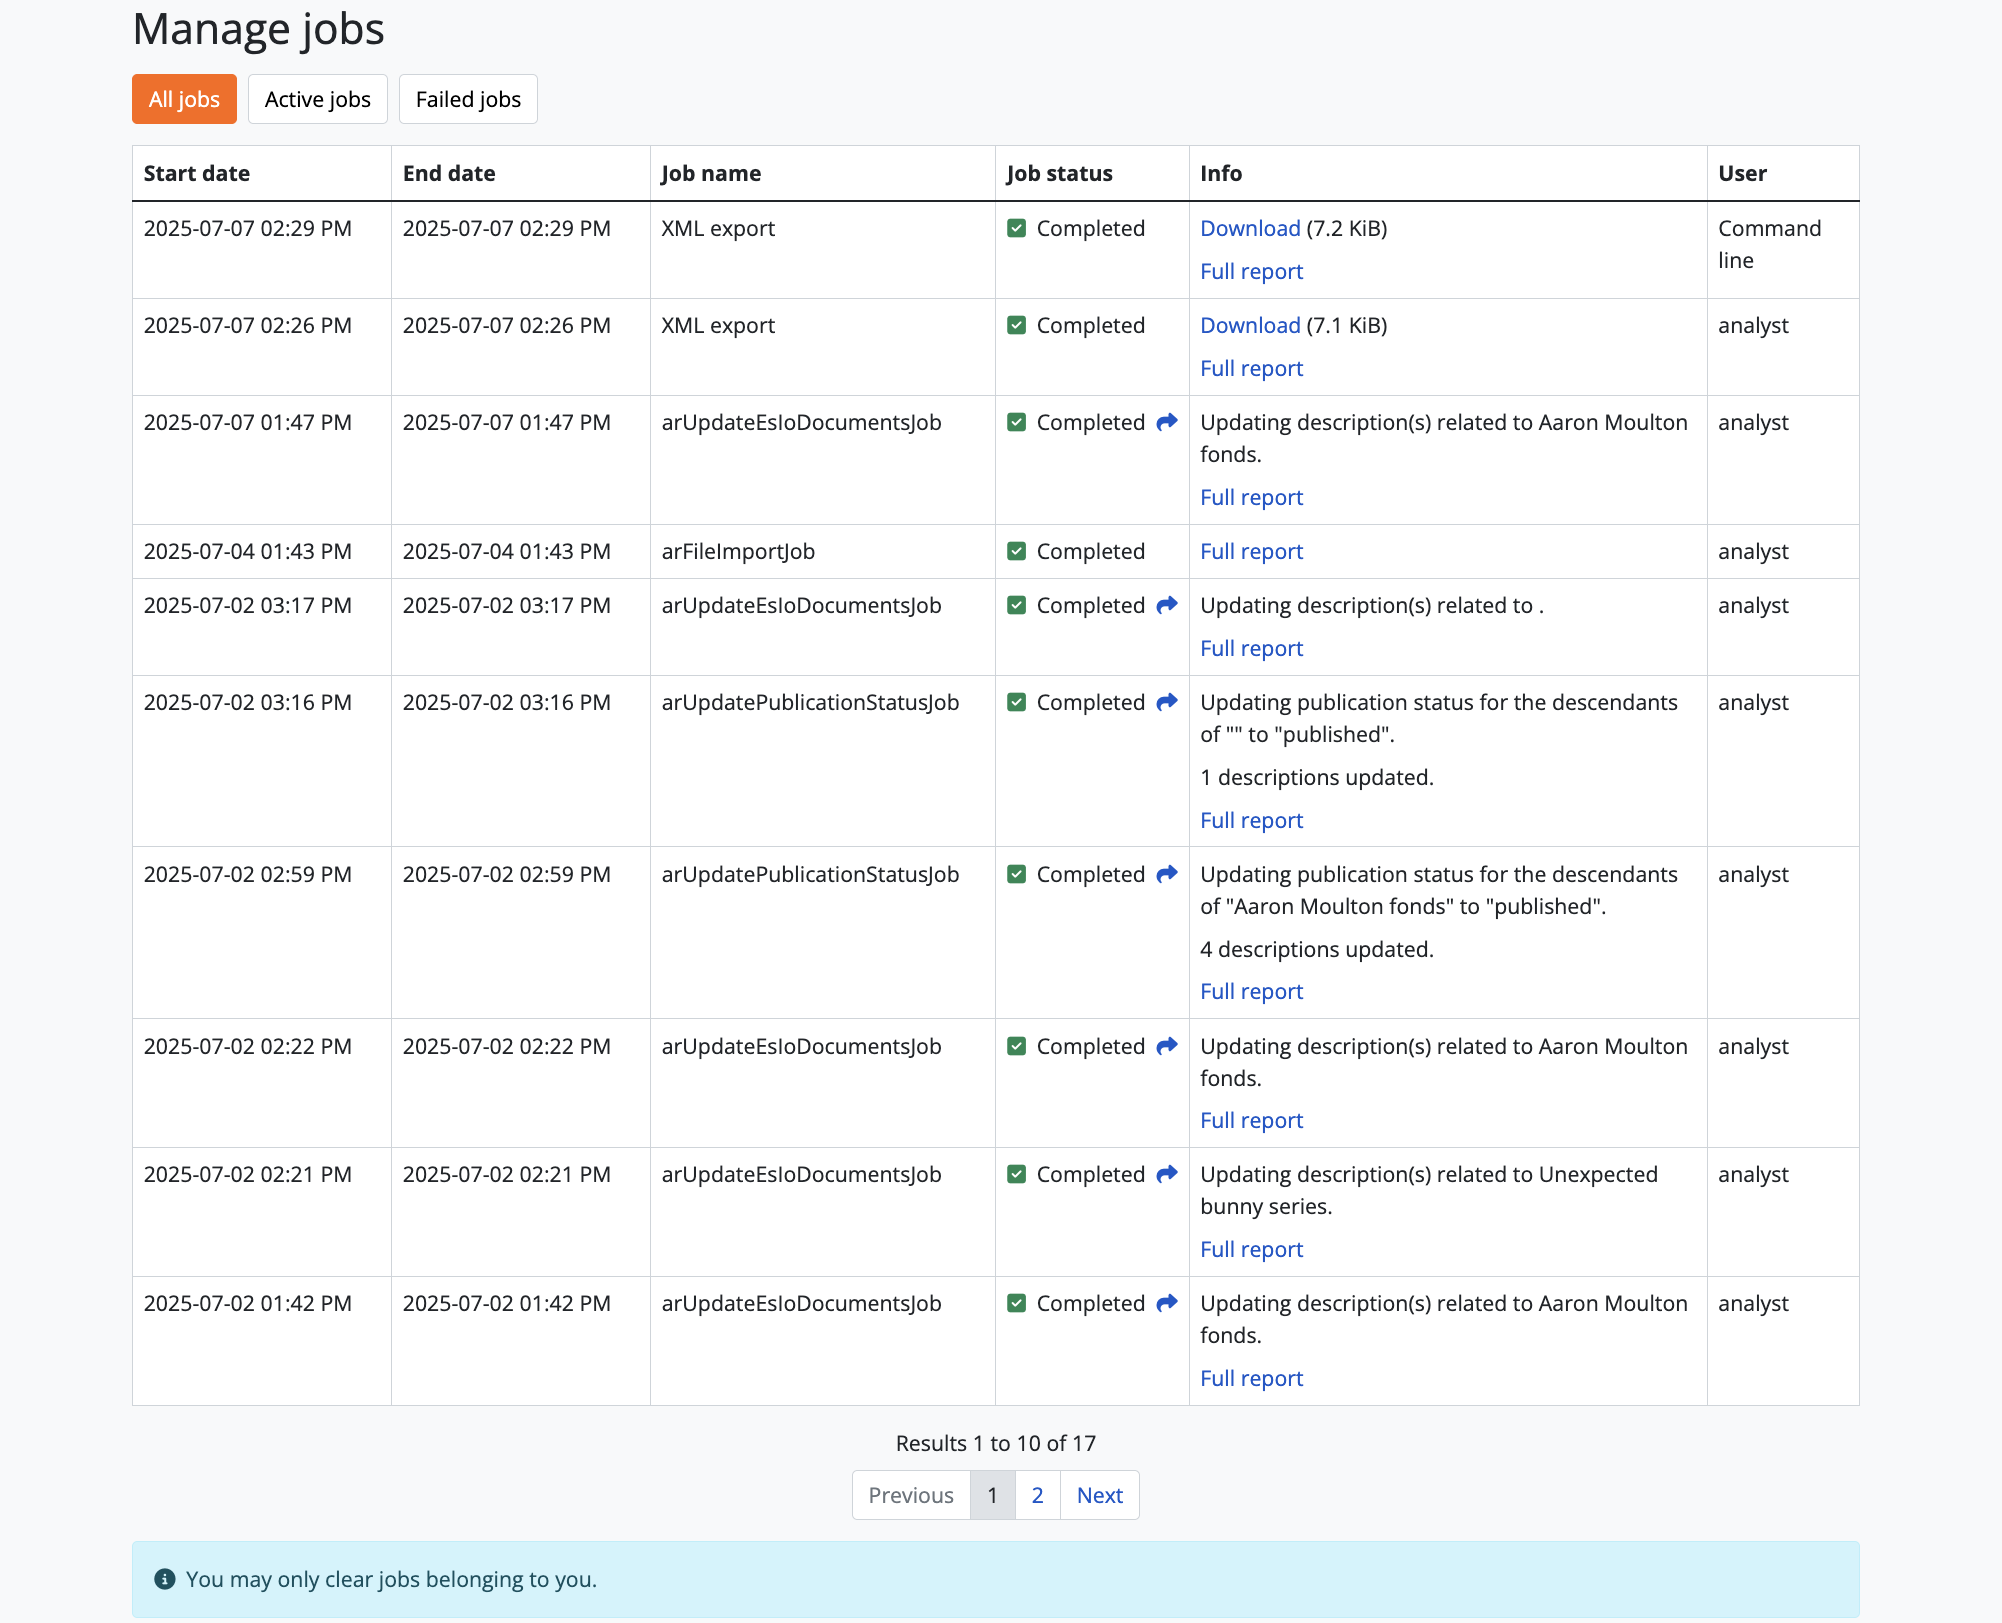Download the 7.1 KiB XML export
This screenshot has width=2002, height=1623.
coord(1249,325)
